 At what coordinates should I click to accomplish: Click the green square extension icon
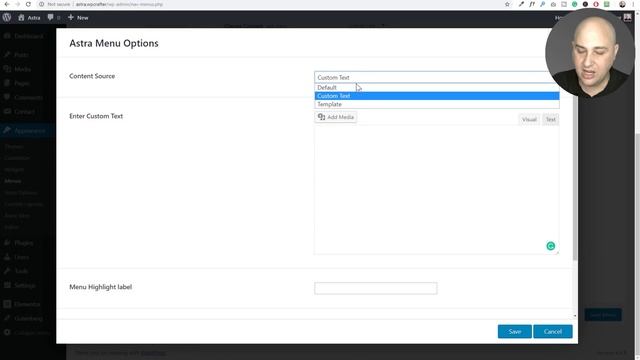pyautogui.click(x=607, y=4)
